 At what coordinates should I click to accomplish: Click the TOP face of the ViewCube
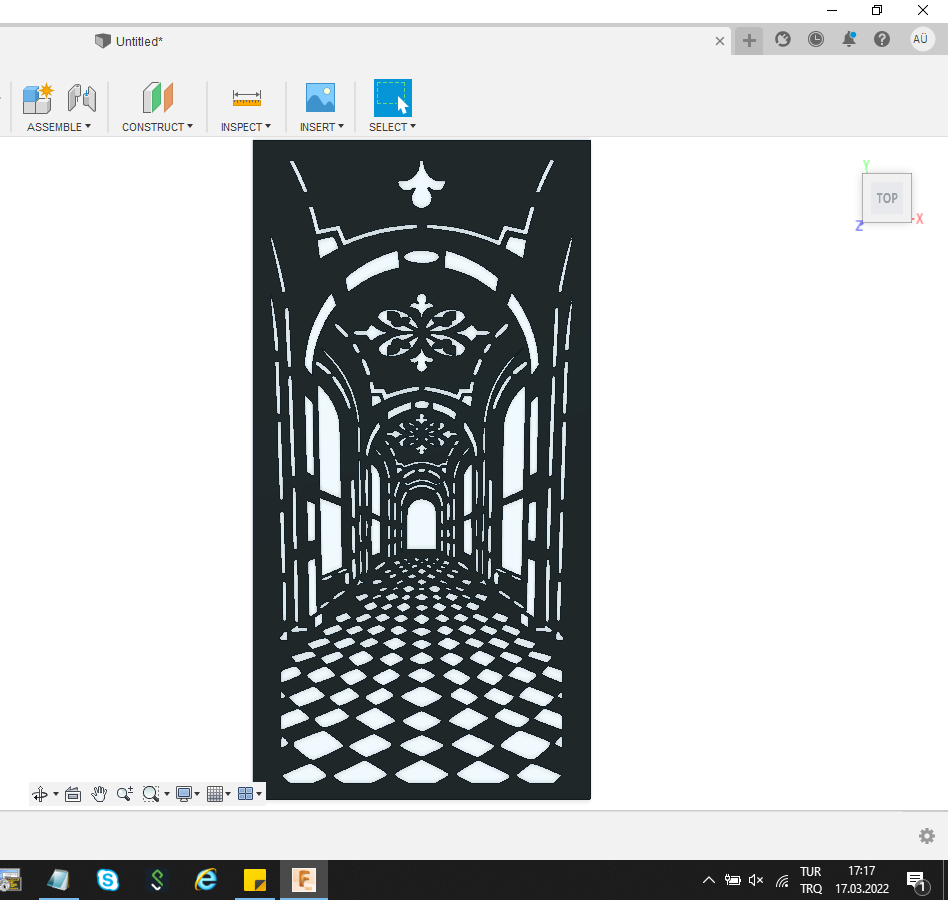(x=886, y=198)
